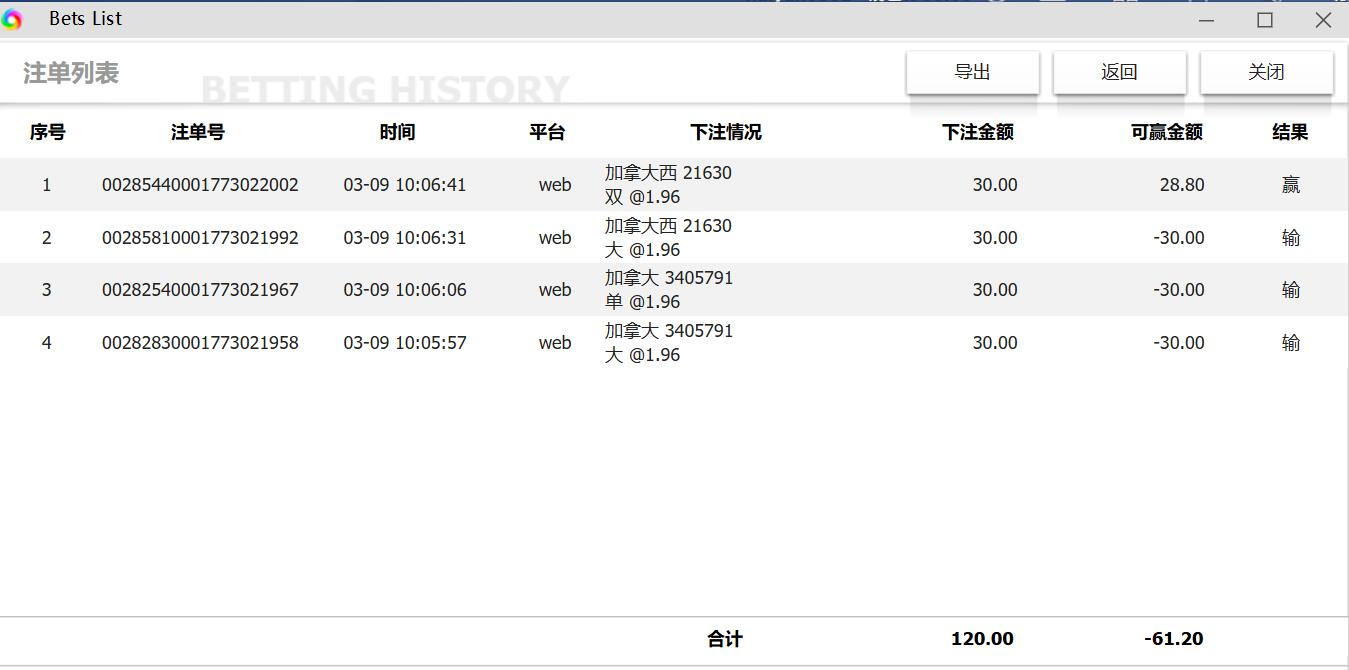
Task: Click the 时间 column header
Action: point(397,132)
